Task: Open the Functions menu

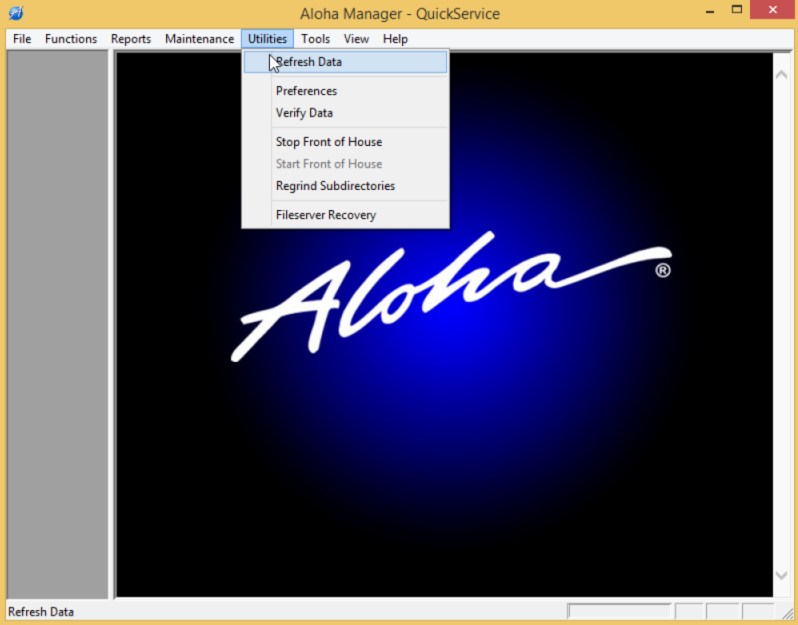Action: (71, 39)
